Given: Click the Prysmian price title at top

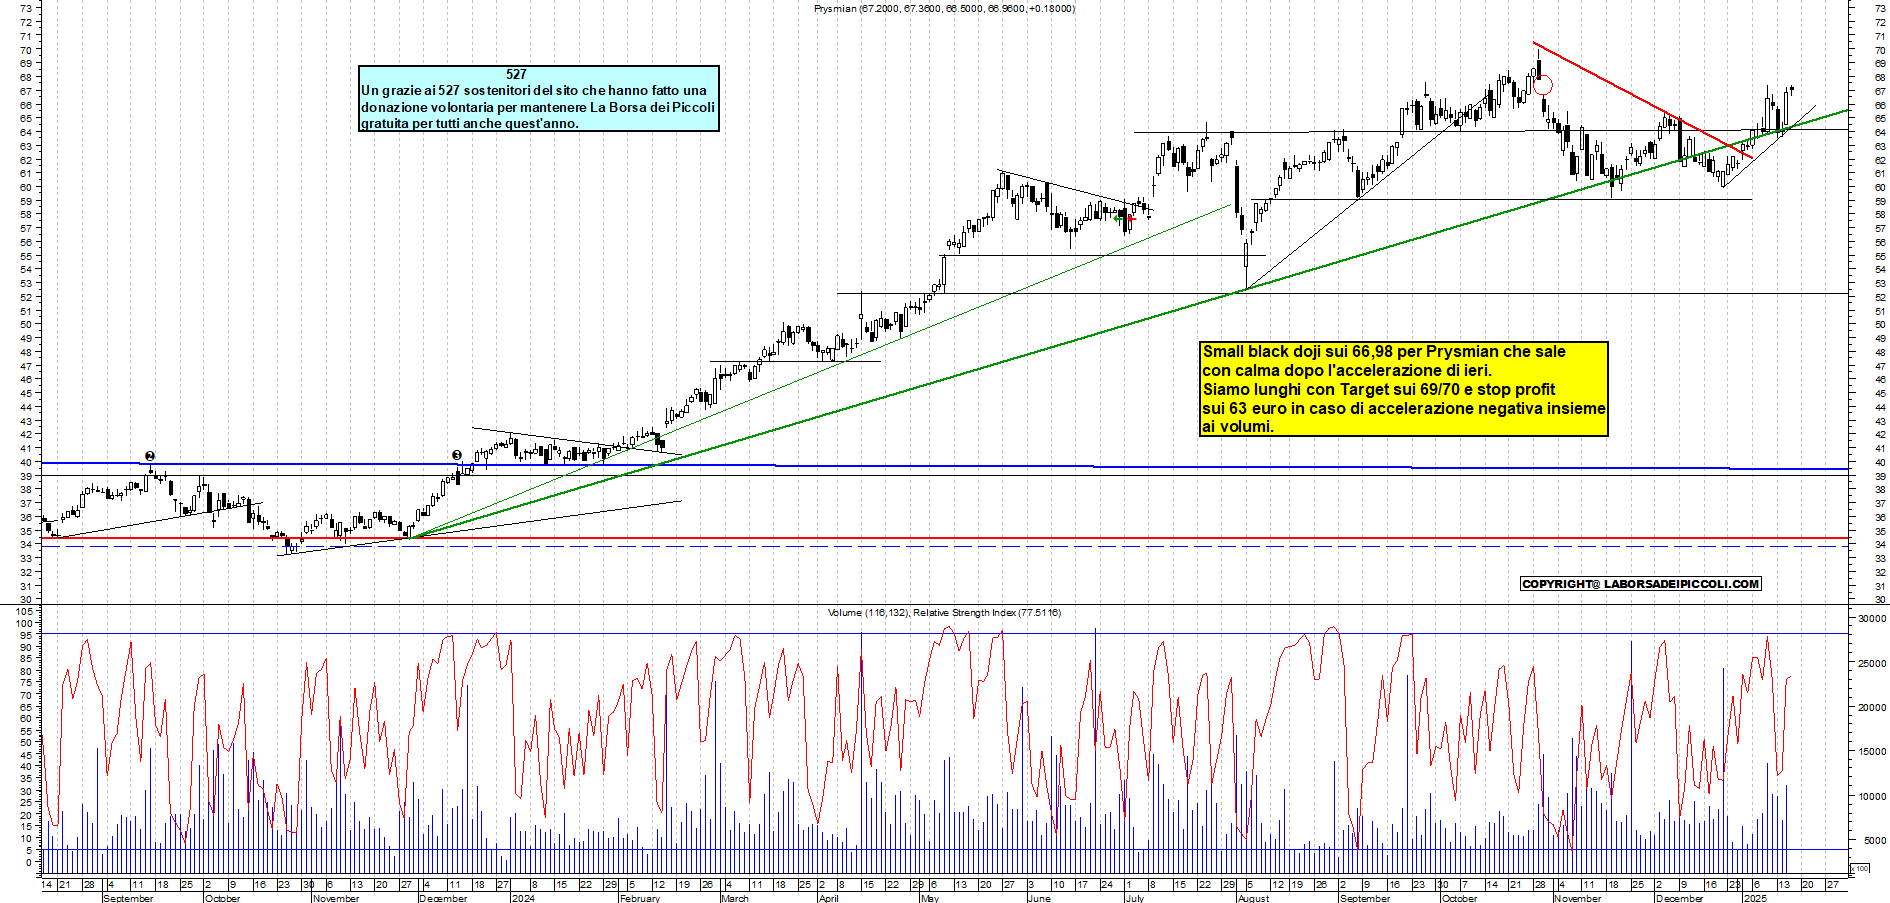Looking at the screenshot, I should coord(944,9).
